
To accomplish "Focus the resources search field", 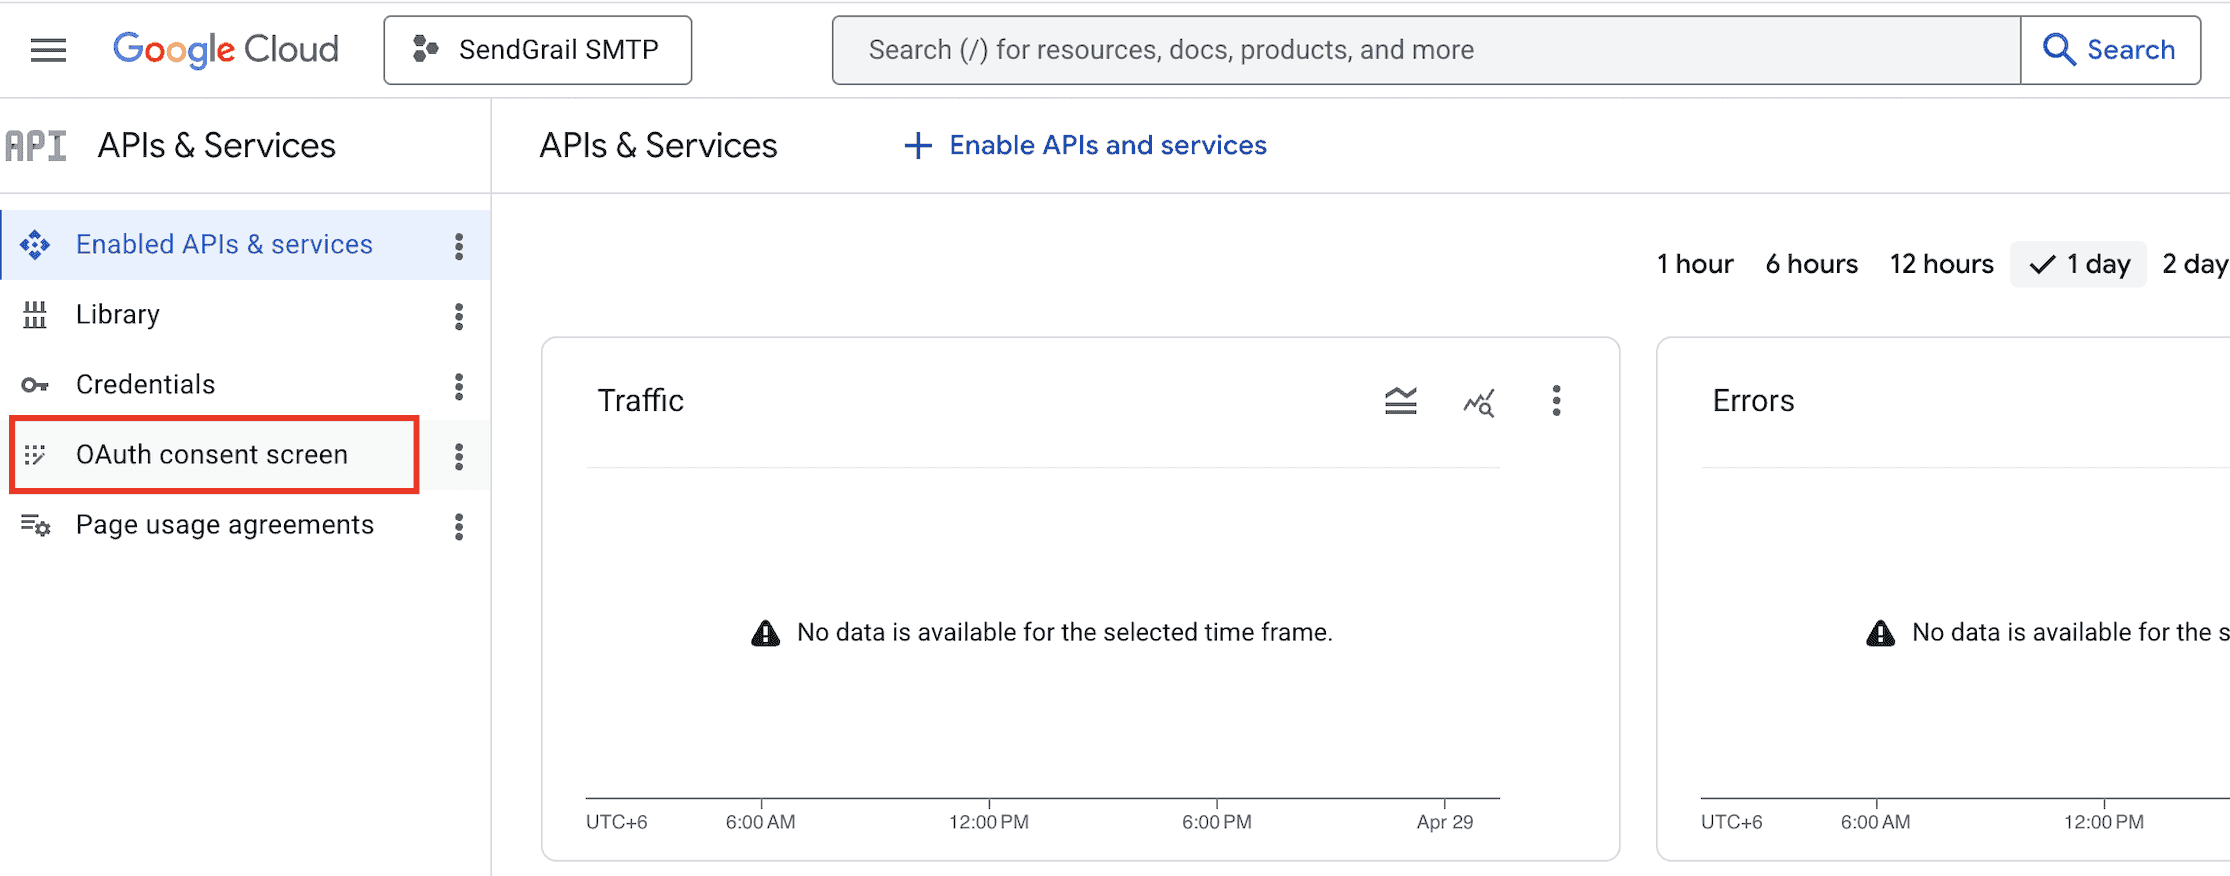I will pos(1426,50).
